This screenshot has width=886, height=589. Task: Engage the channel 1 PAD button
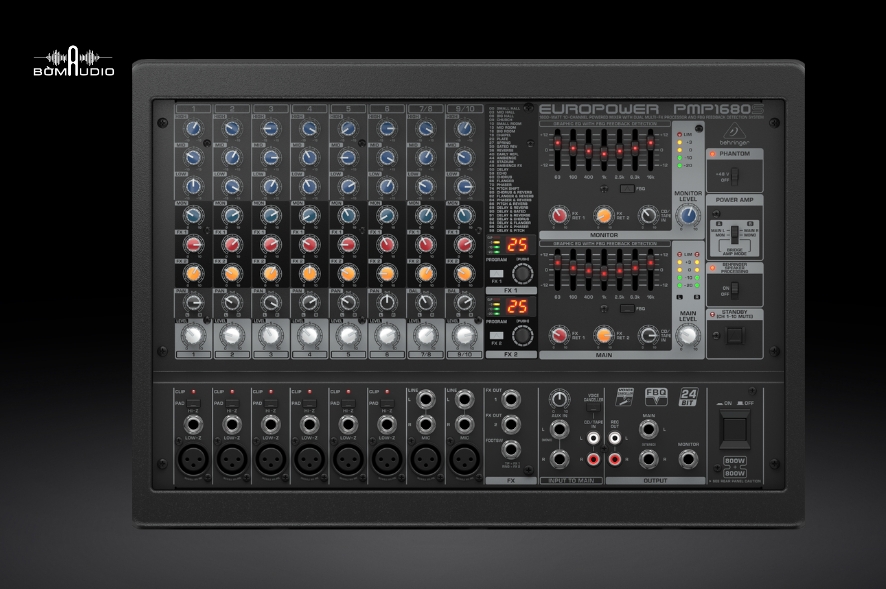pos(193,403)
